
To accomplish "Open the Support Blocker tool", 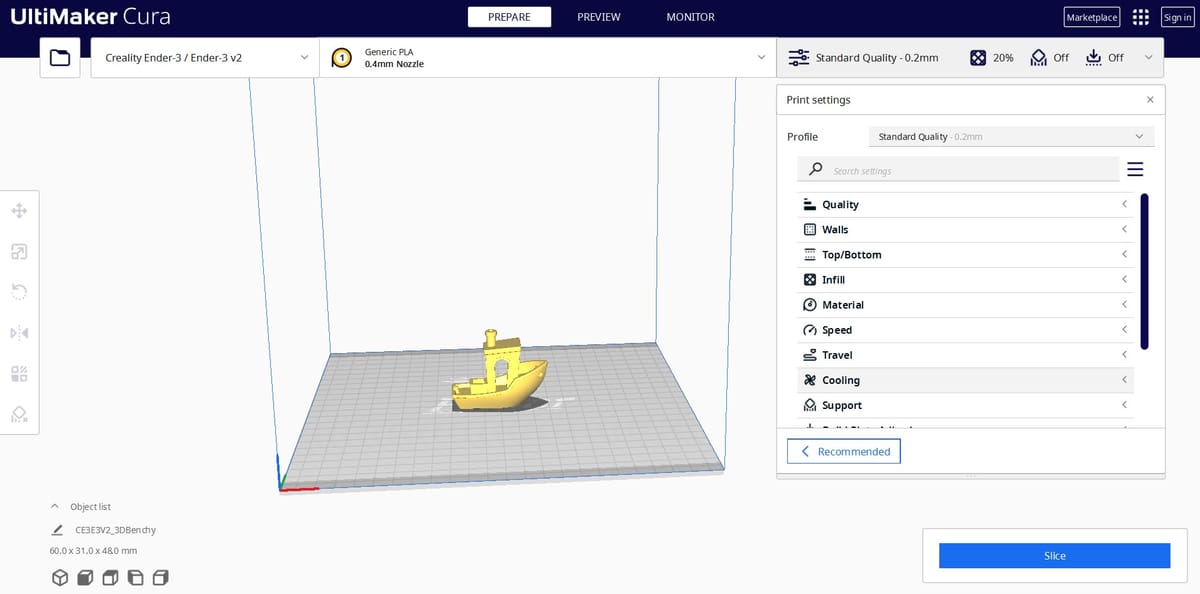I will click(x=19, y=414).
